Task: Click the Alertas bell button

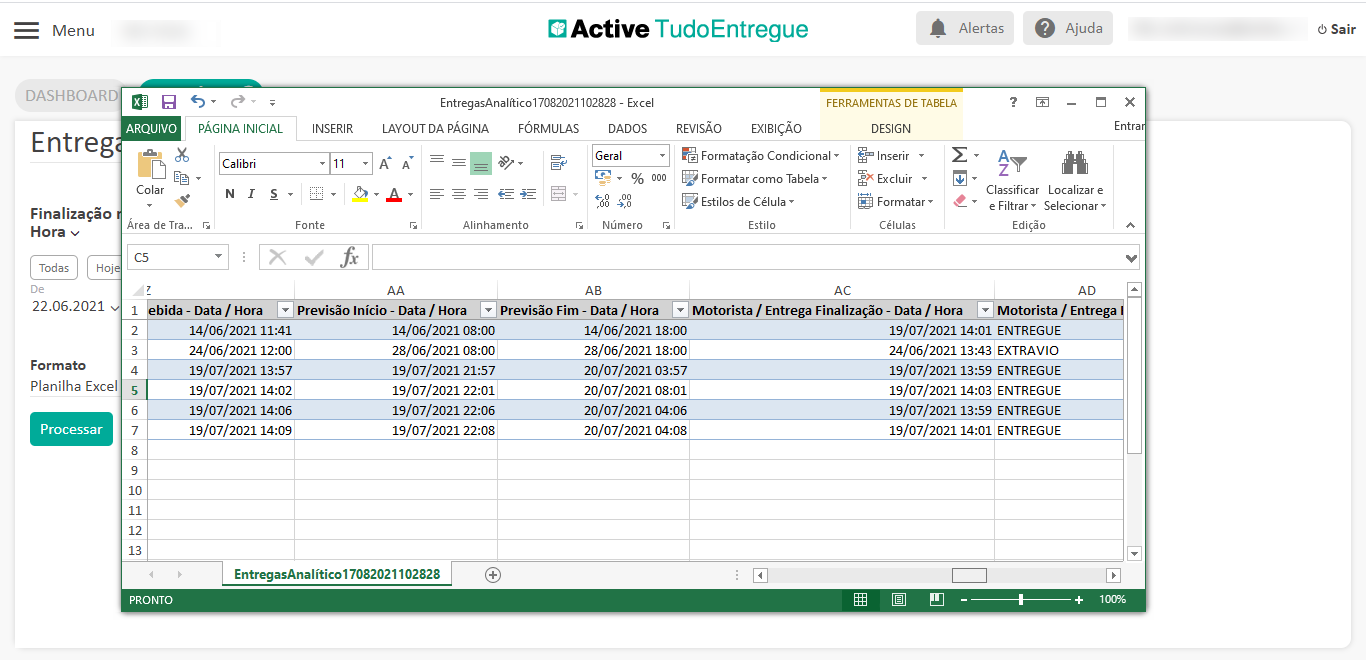Action: point(965,28)
